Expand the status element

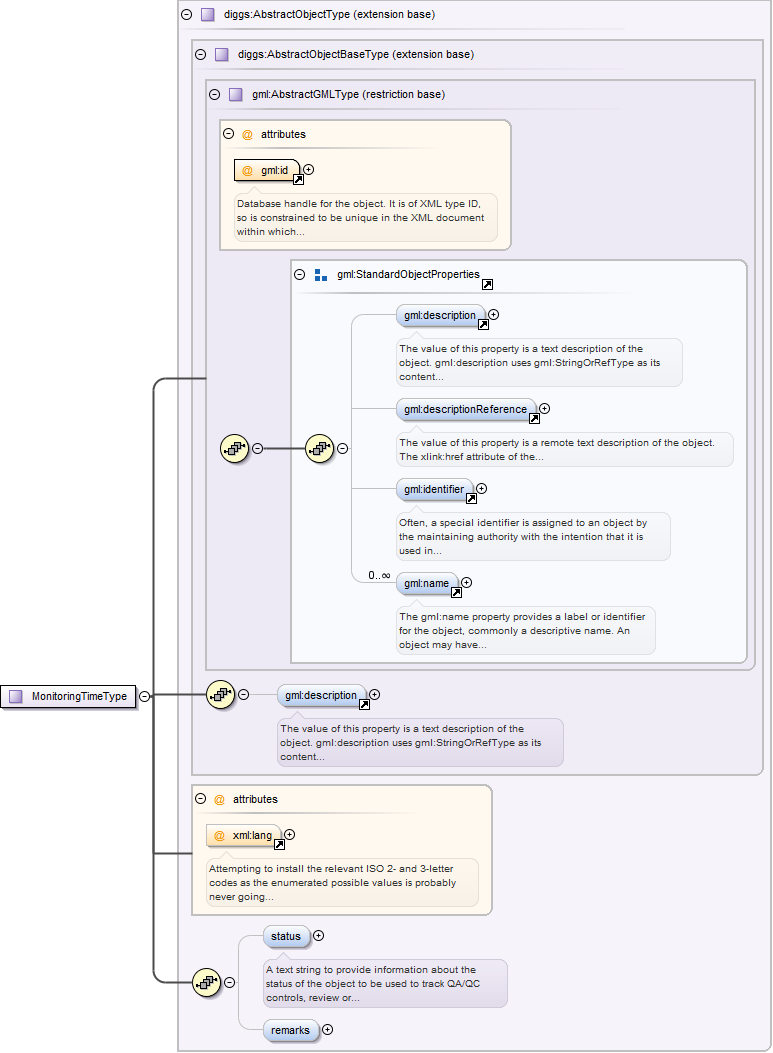(x=319, y=936)
